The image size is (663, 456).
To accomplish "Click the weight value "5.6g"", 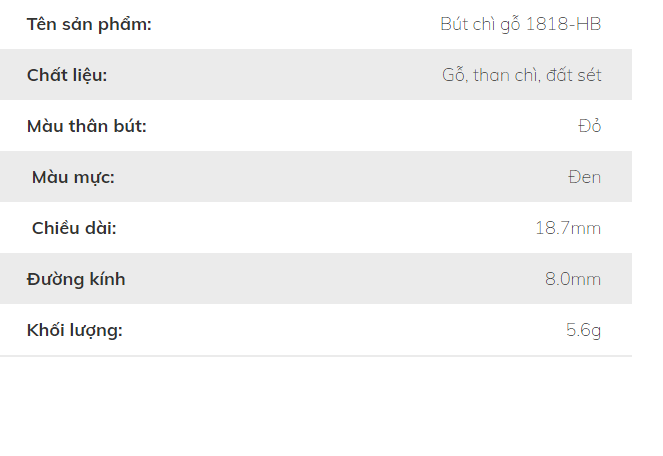I will point(583,330).
